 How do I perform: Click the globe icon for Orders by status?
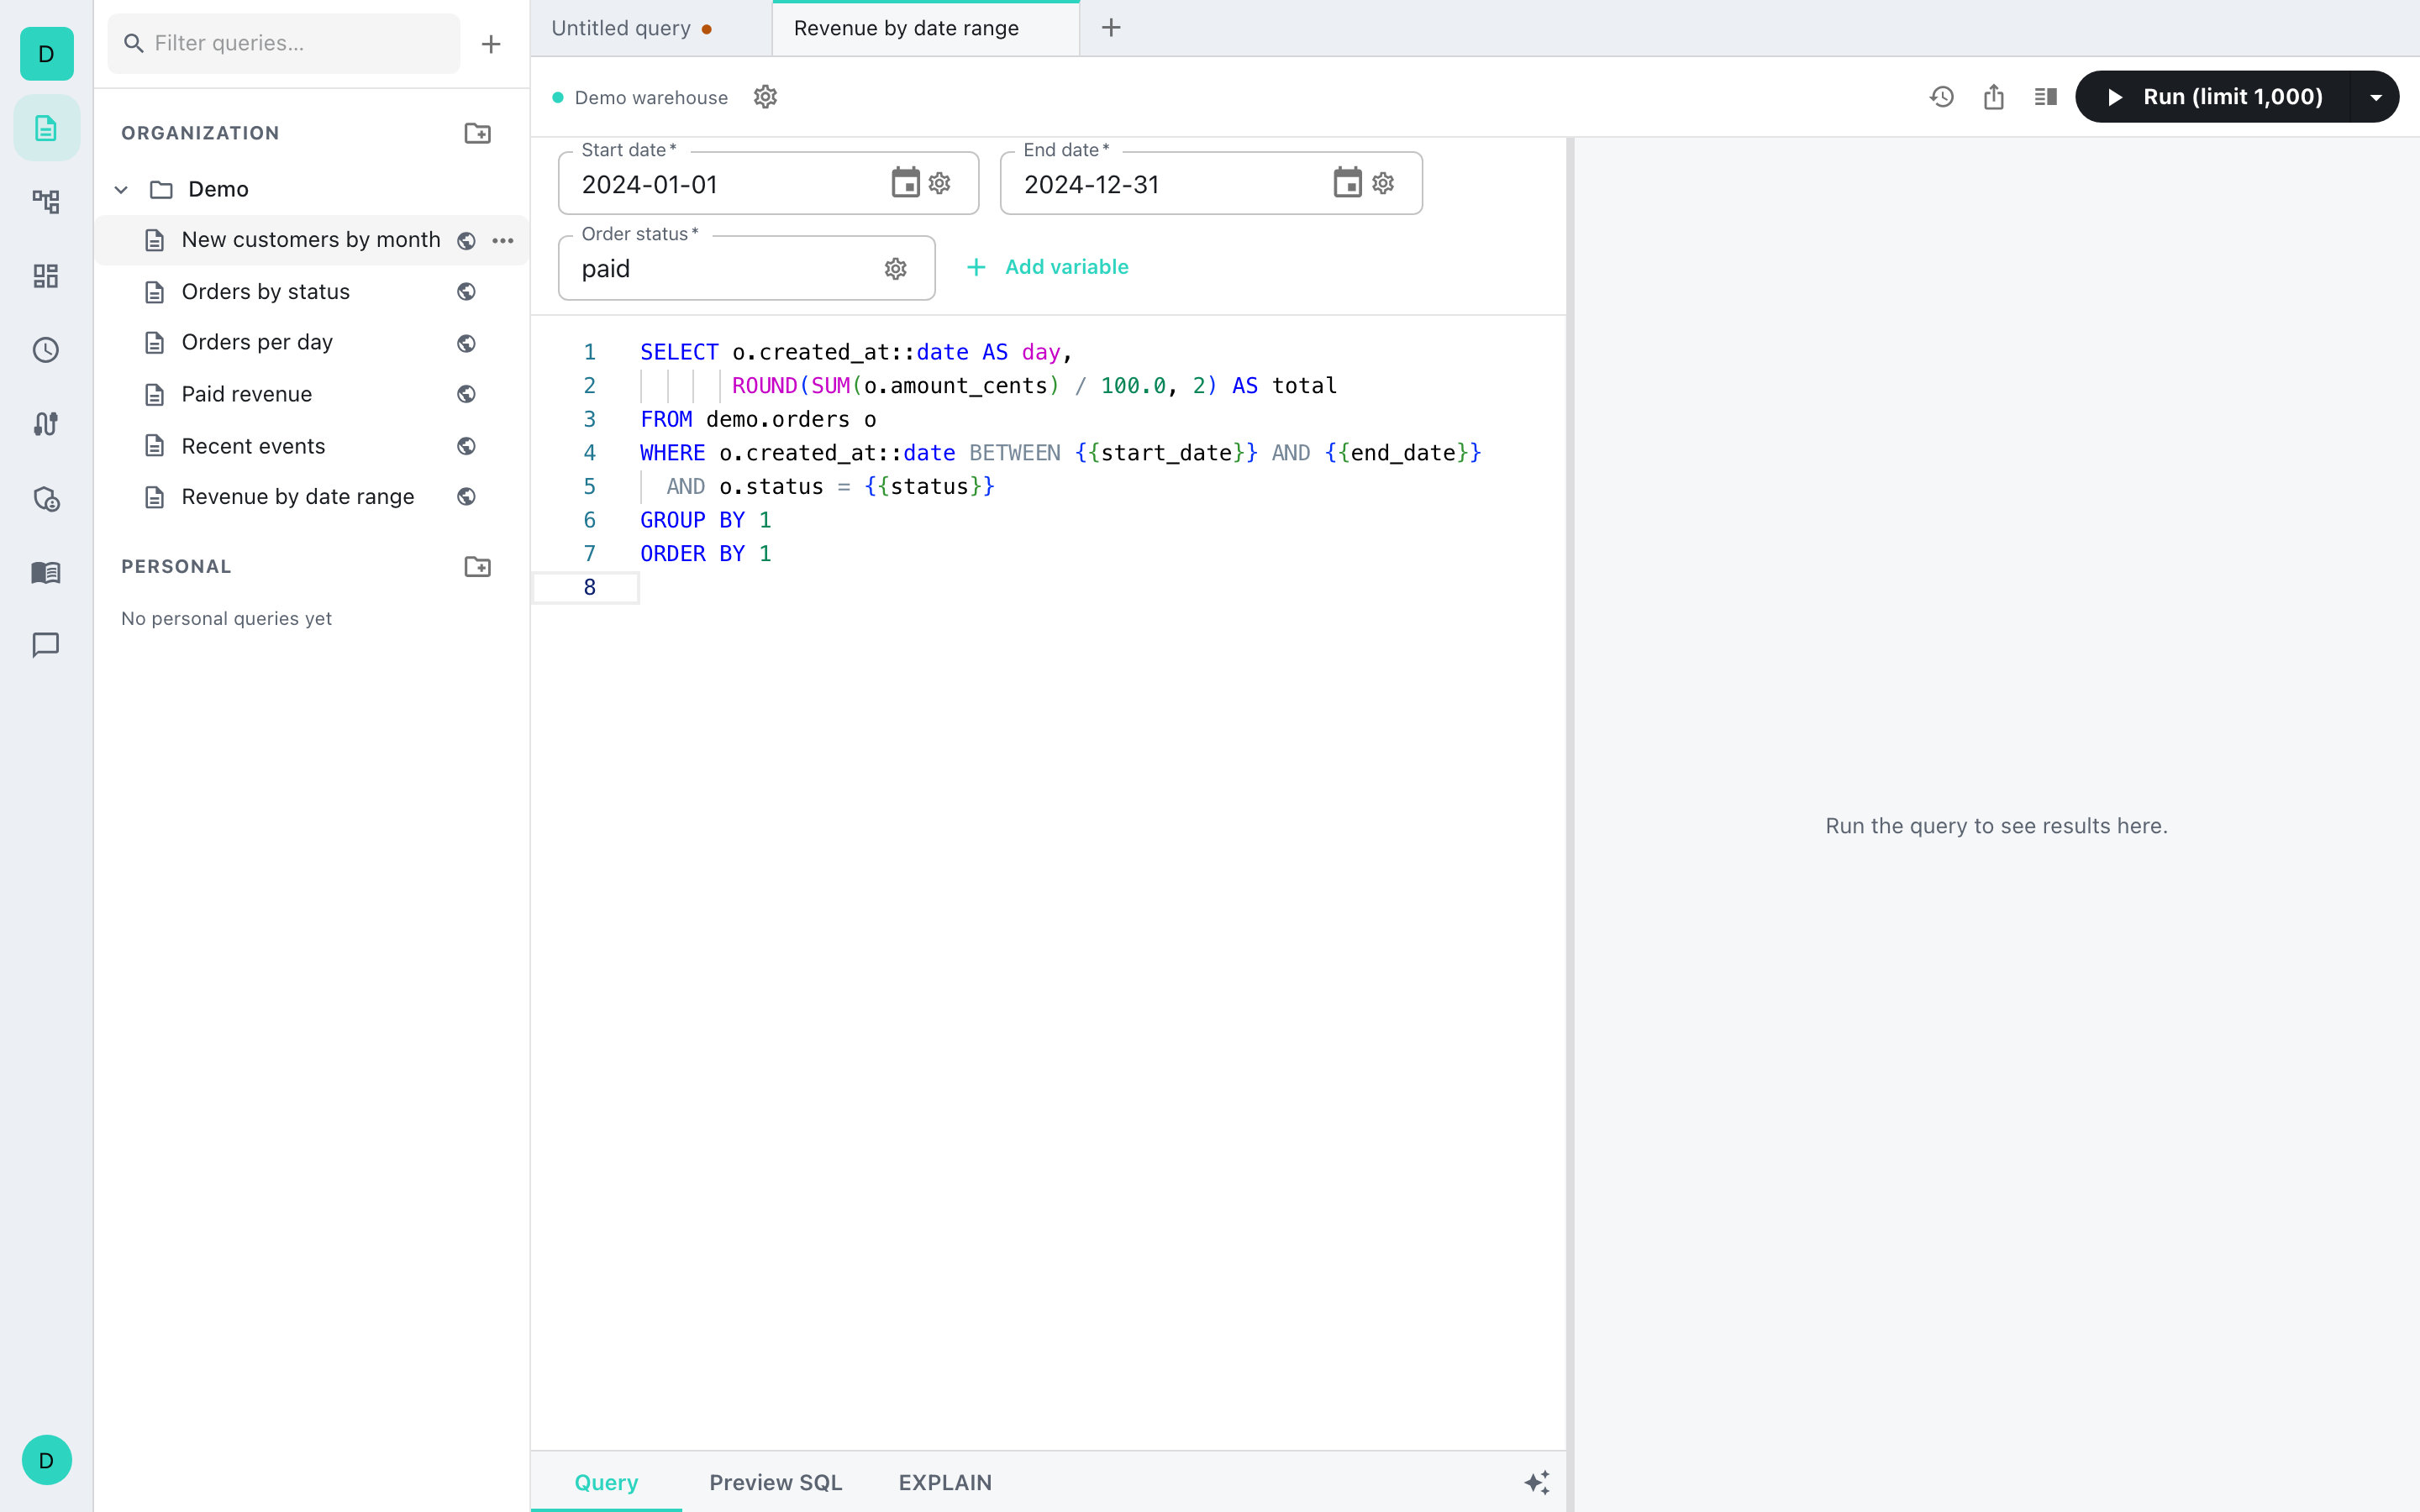[466, 292]
